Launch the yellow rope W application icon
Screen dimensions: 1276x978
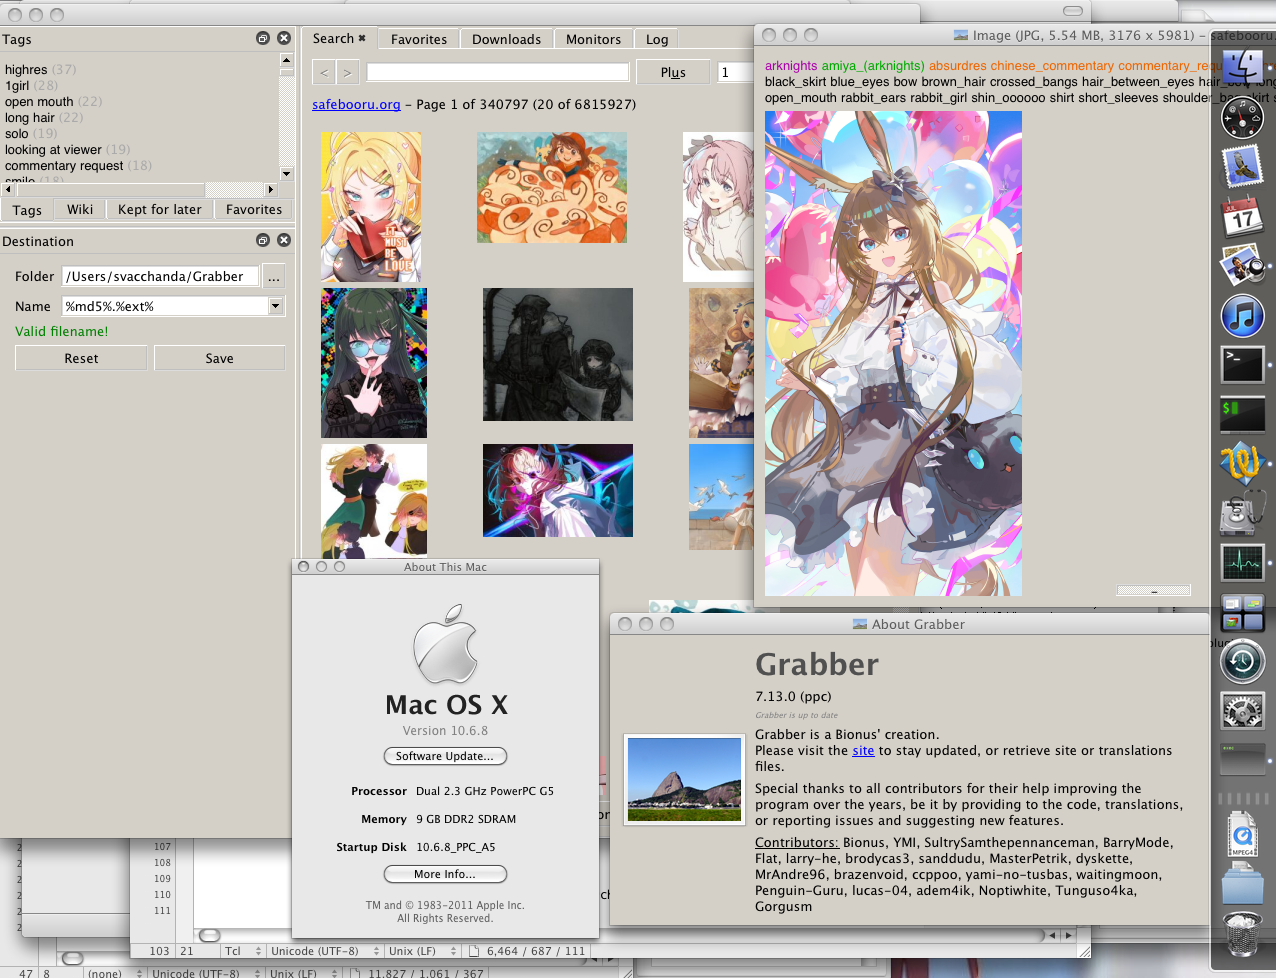pyautogui.click(x=1243, y=464)
